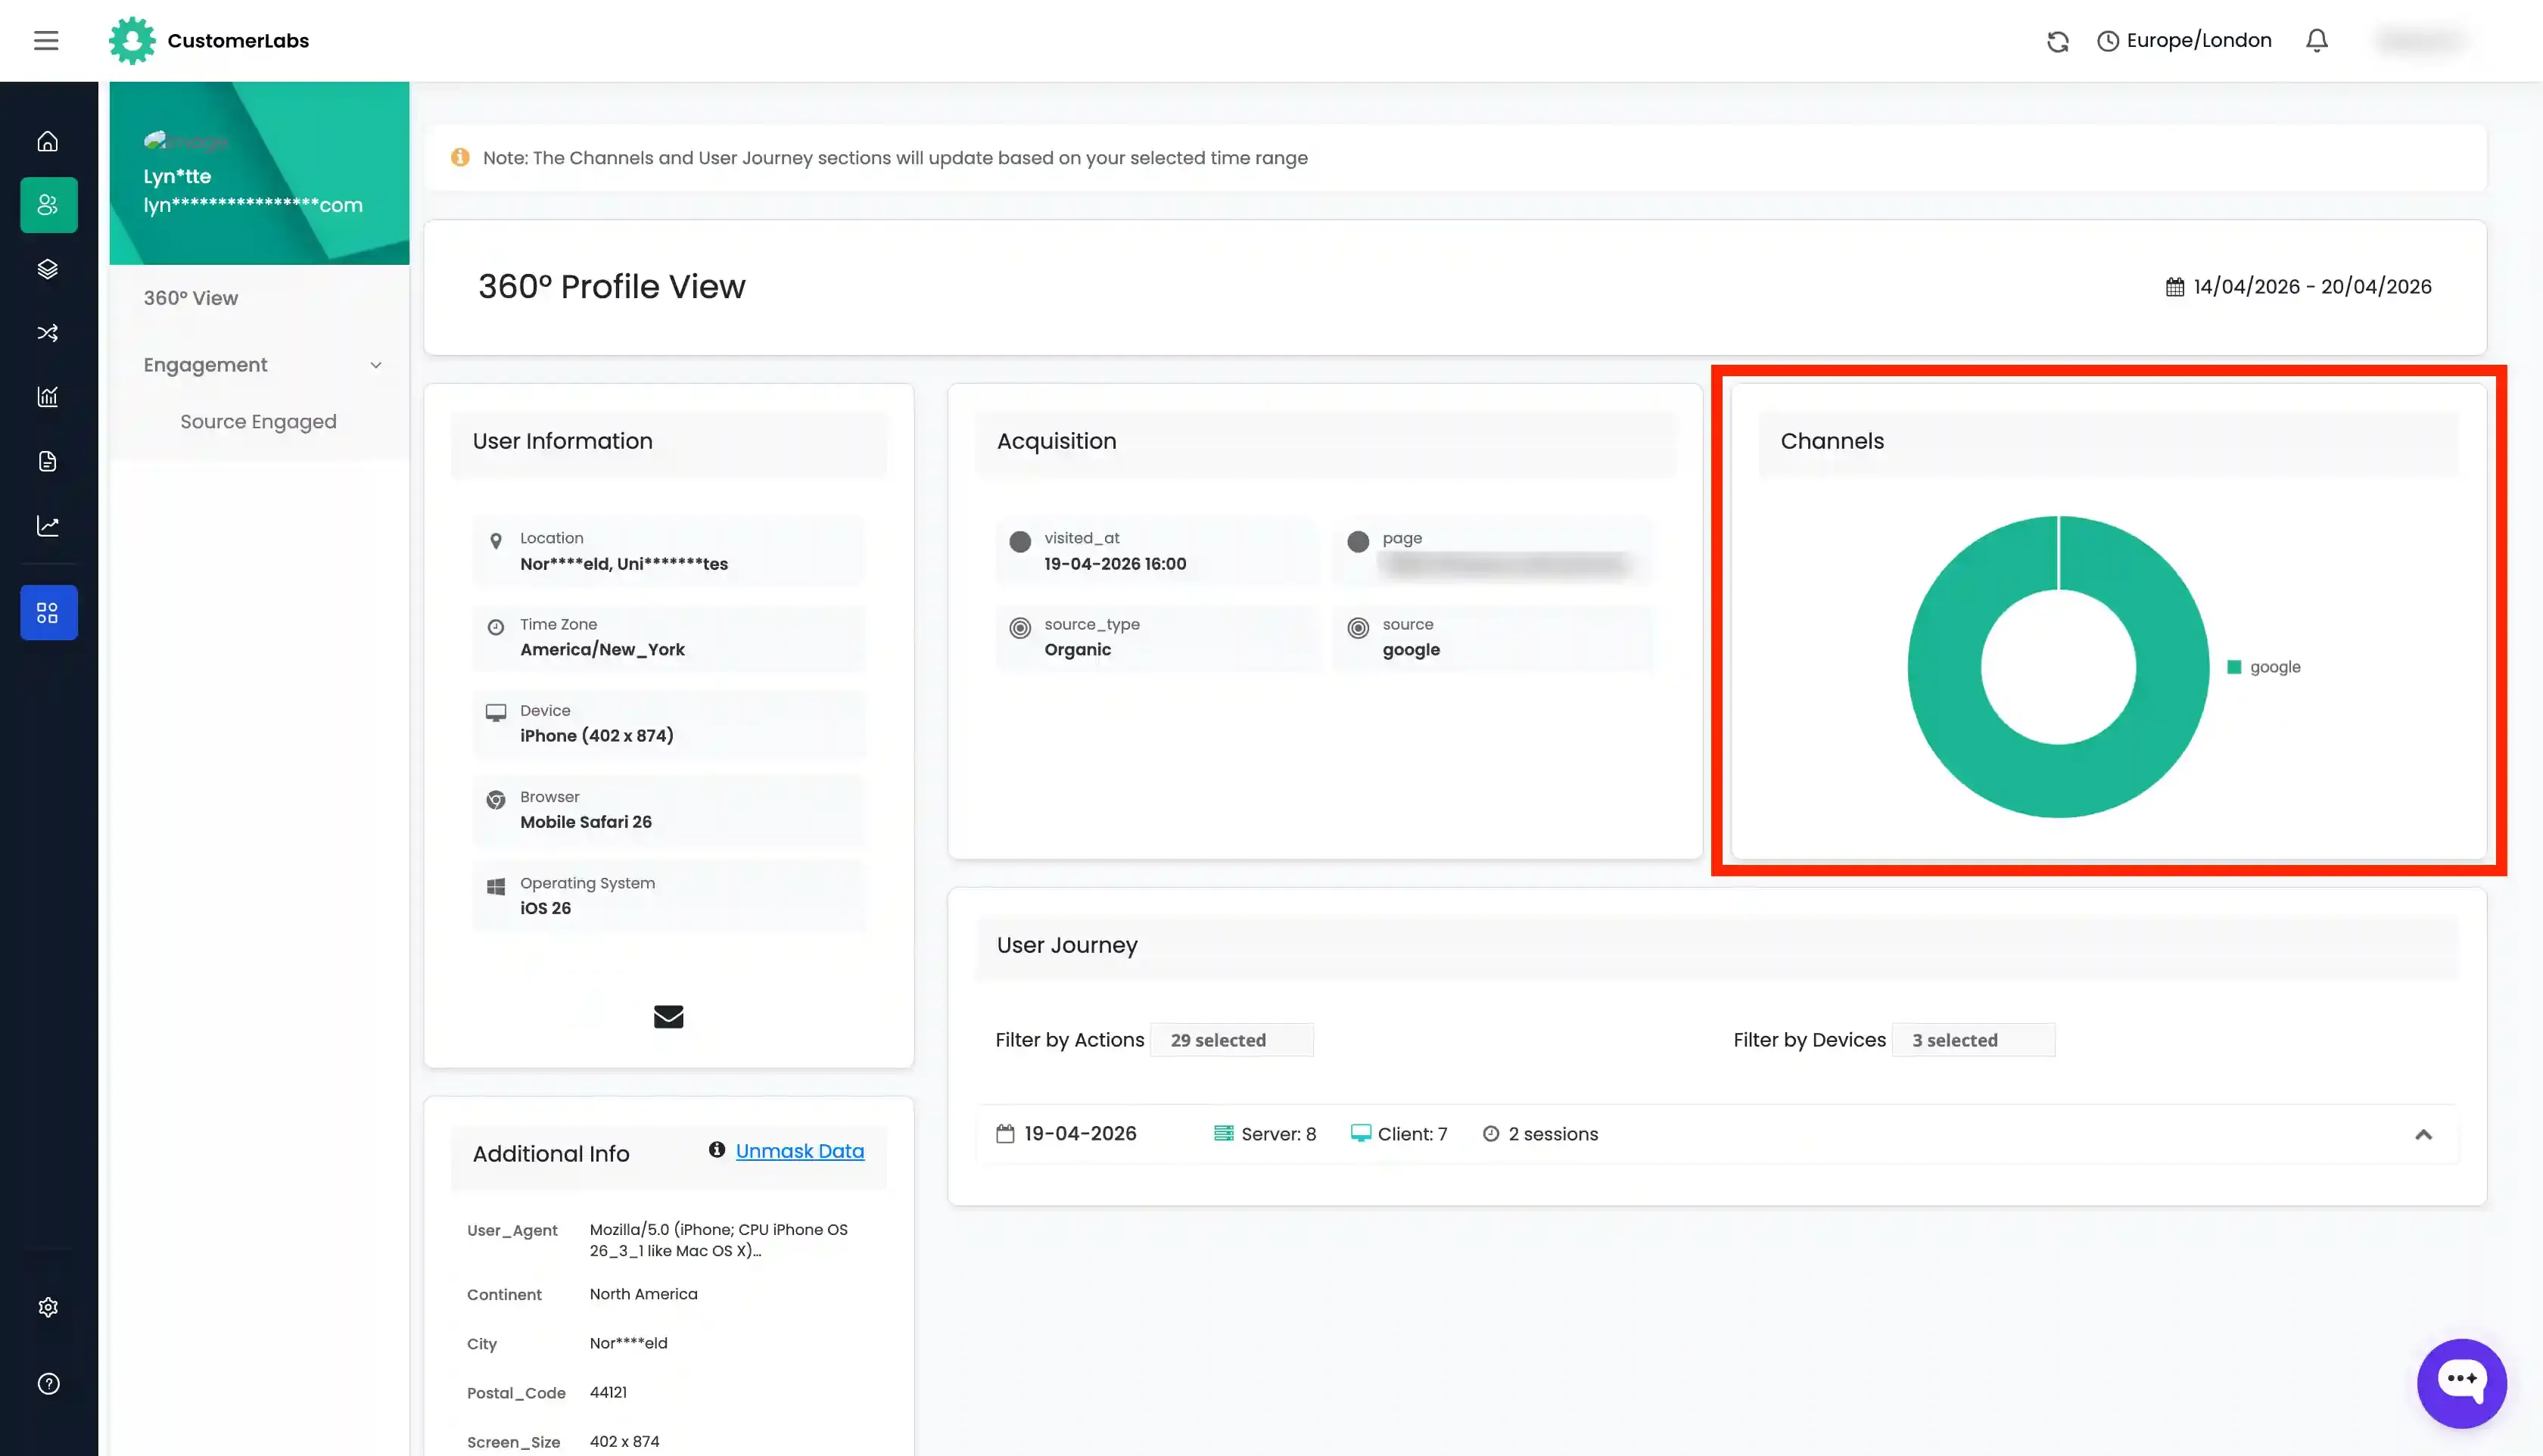Change the Europe/London timezone
The image size is (2543, 1456).
pyautogui.click(x=2185, y=41)
